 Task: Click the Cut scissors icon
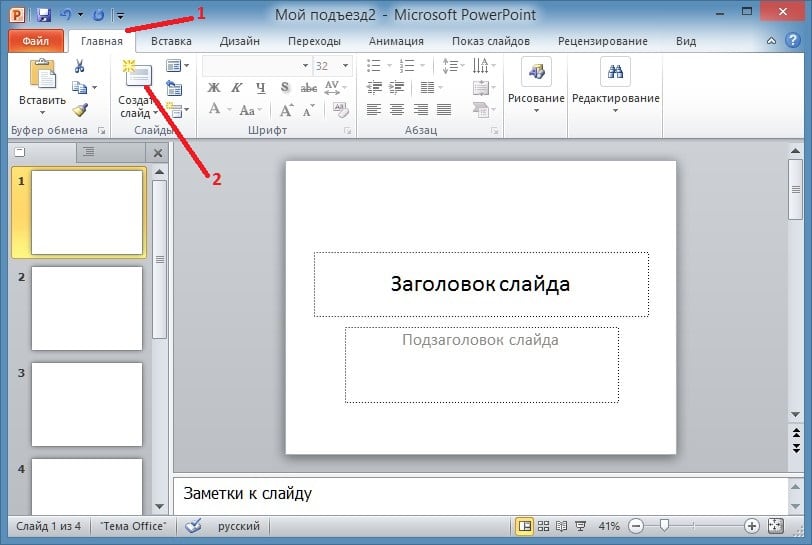pos(79,66)
